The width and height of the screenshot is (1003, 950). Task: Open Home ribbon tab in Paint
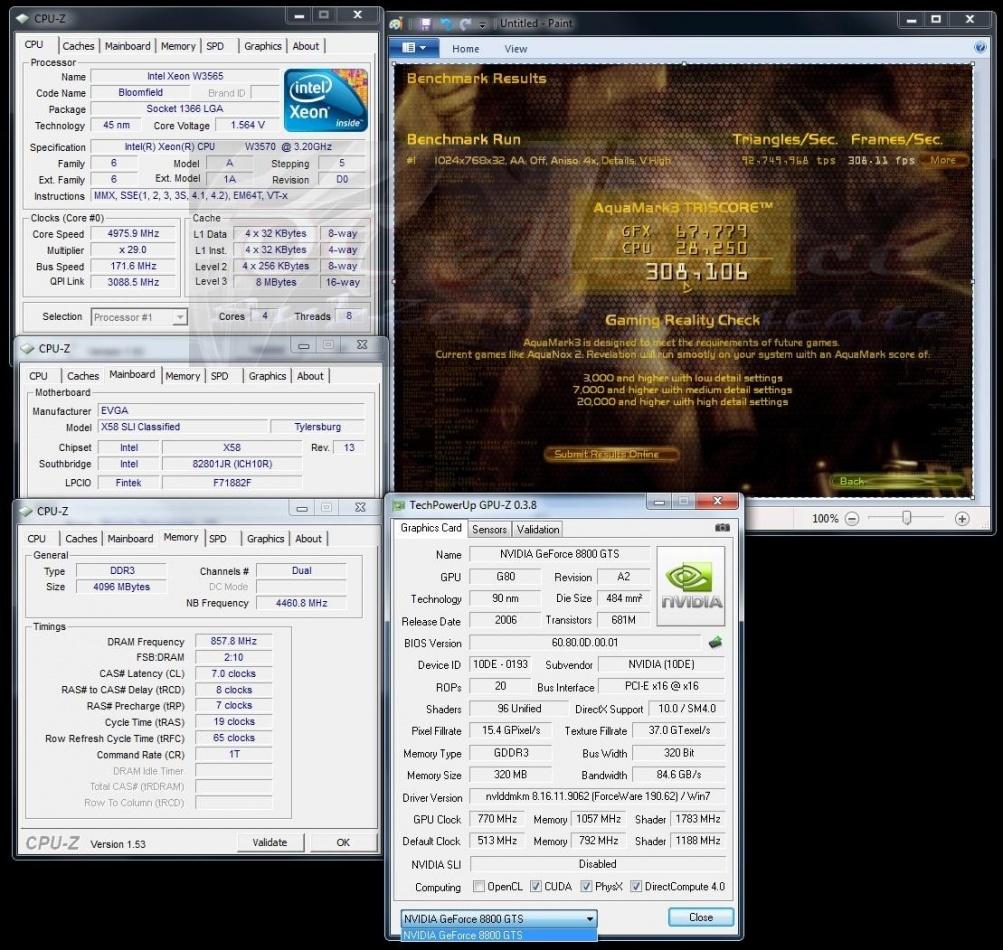465,49
